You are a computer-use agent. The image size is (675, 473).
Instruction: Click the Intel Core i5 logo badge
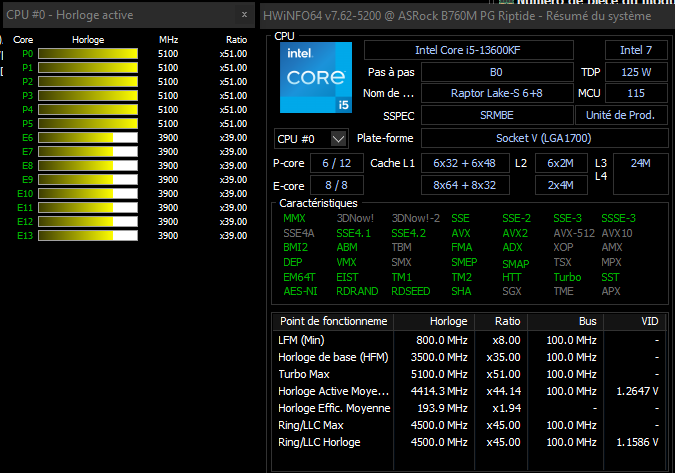point(316,77)
